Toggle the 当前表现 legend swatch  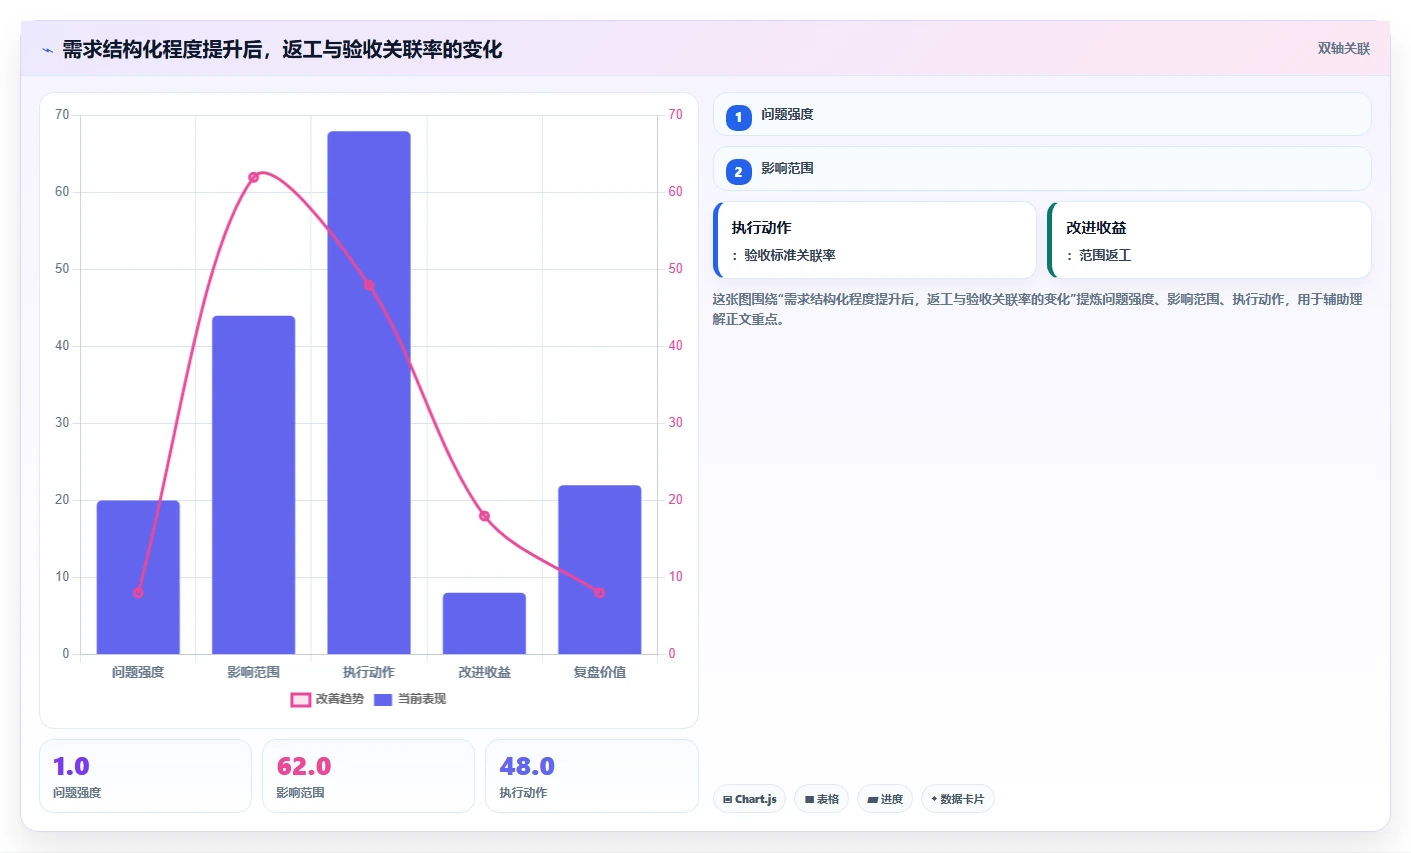383,699
